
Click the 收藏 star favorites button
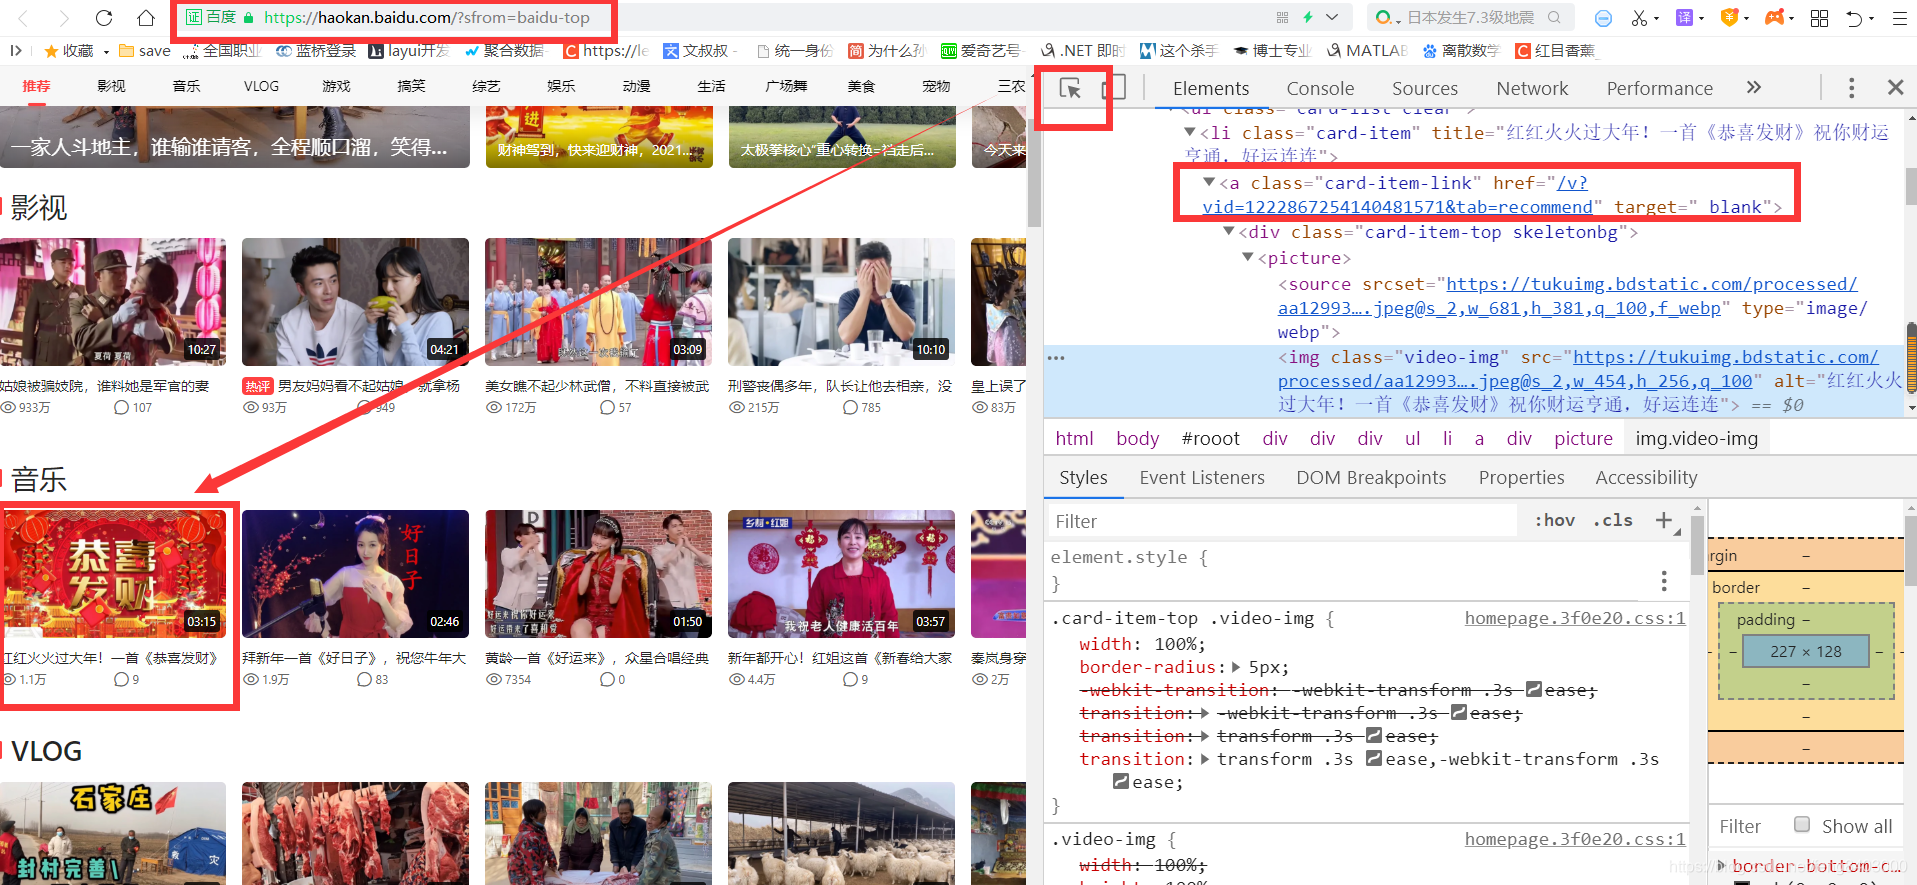(69, 50)
